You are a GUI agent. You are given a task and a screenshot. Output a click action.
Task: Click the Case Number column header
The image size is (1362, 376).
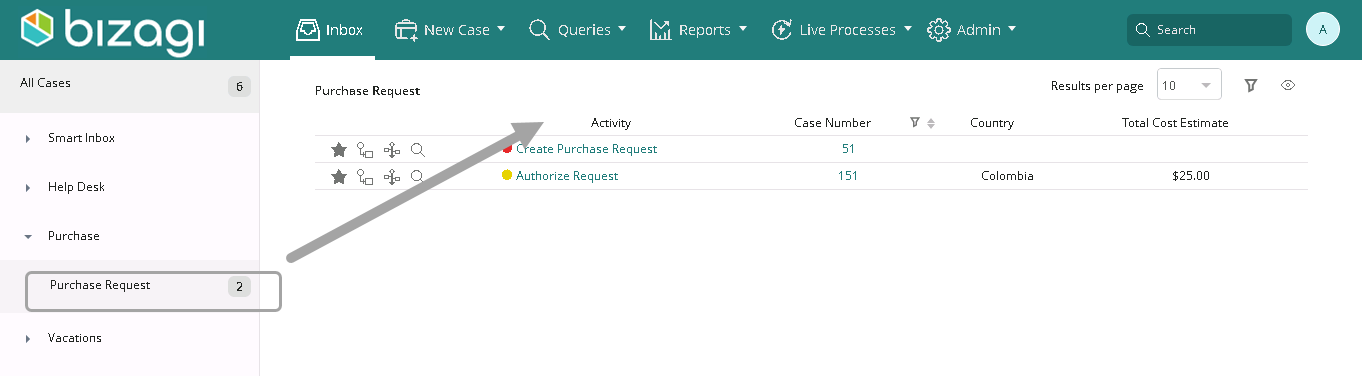[x=832, y=123]
